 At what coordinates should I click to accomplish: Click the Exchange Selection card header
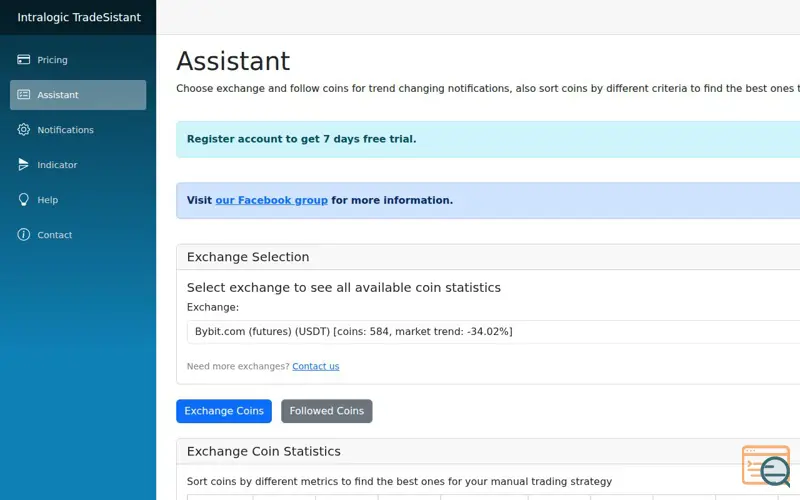488,257
